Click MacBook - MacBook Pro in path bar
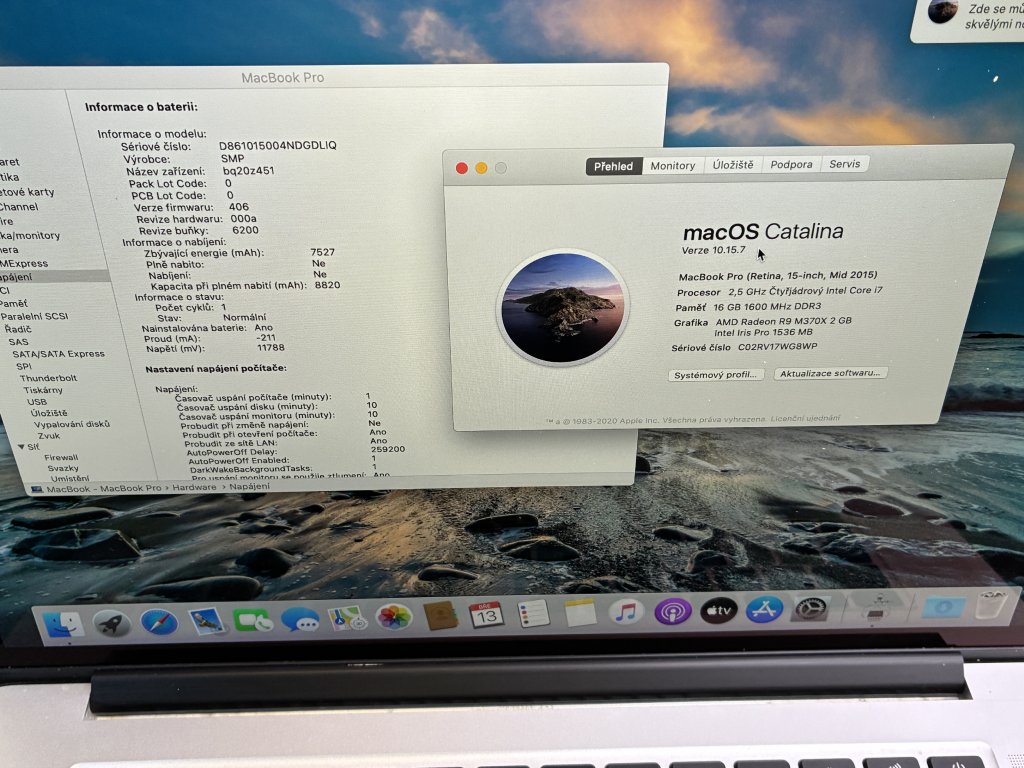 click(103, 488)
